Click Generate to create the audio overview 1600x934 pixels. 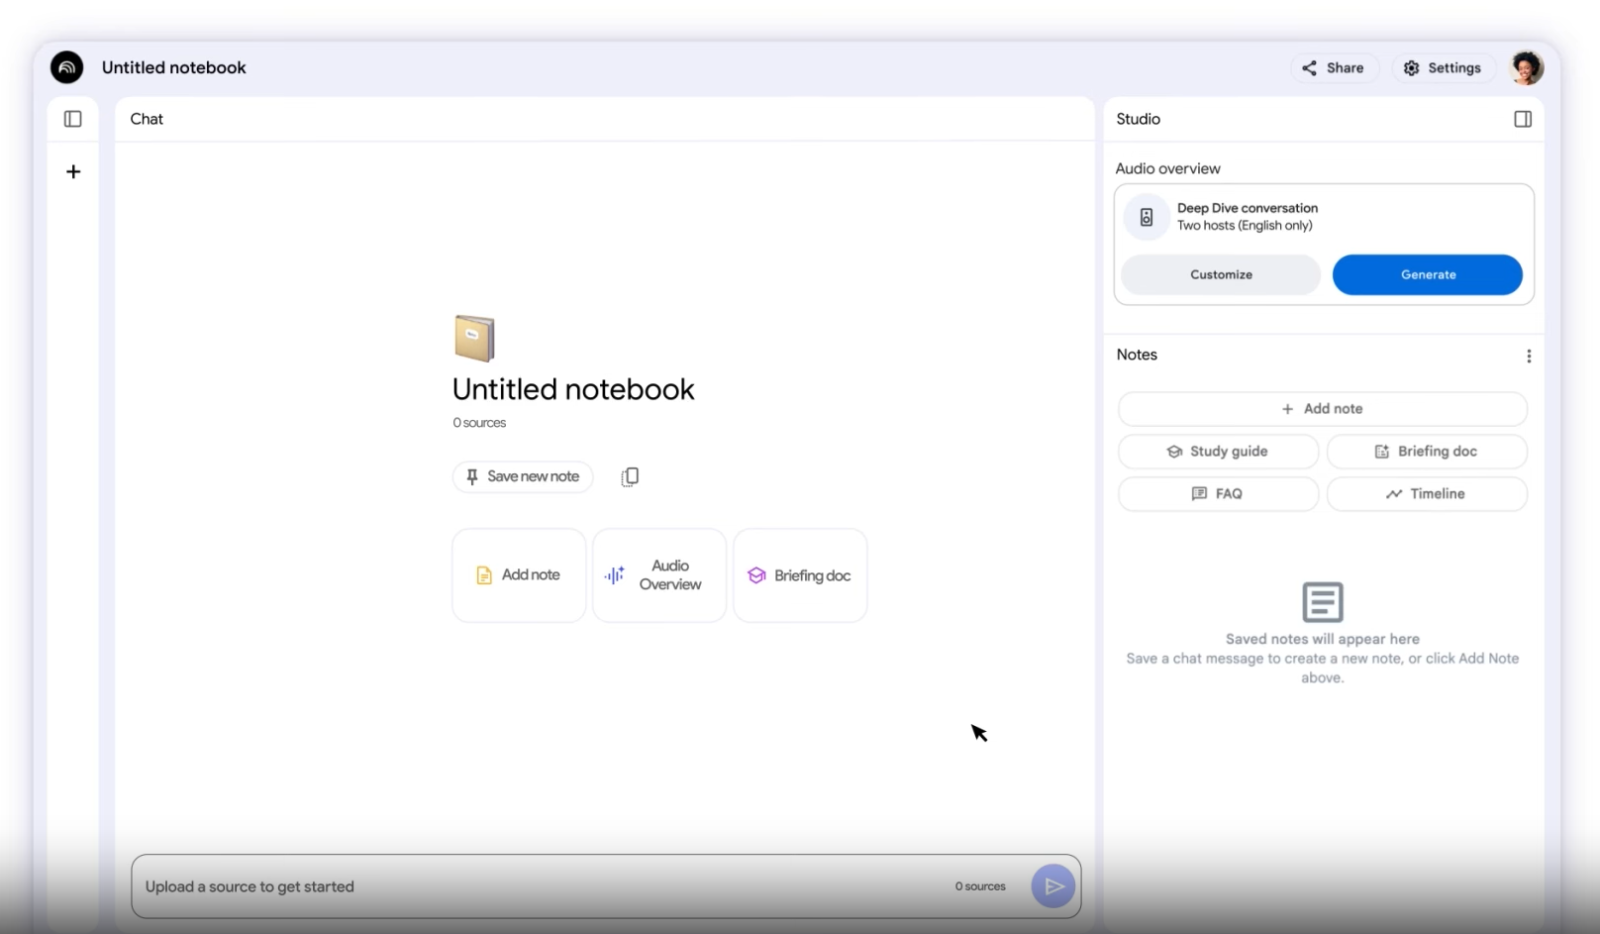[x=1427, y=274]
